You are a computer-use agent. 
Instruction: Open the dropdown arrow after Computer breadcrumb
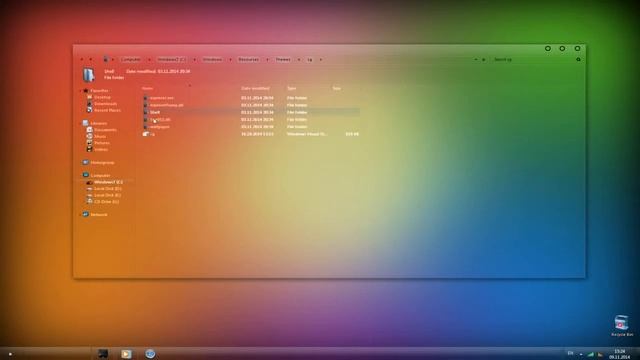point(149,60)
